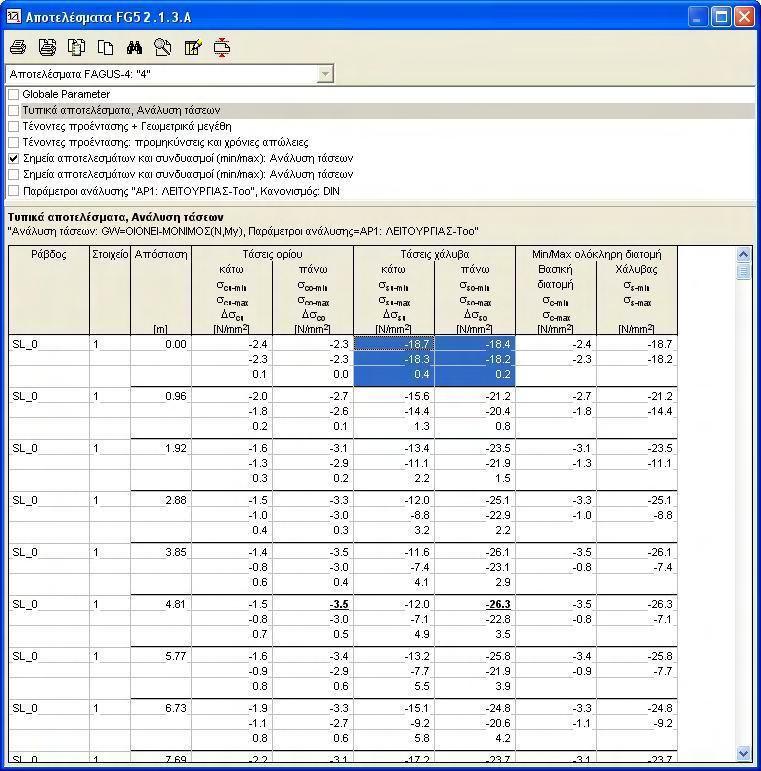The height and width of the screenshot is (771, 761).
Task: Click the bold underlined -3.5 value
Action: (339, 604)
